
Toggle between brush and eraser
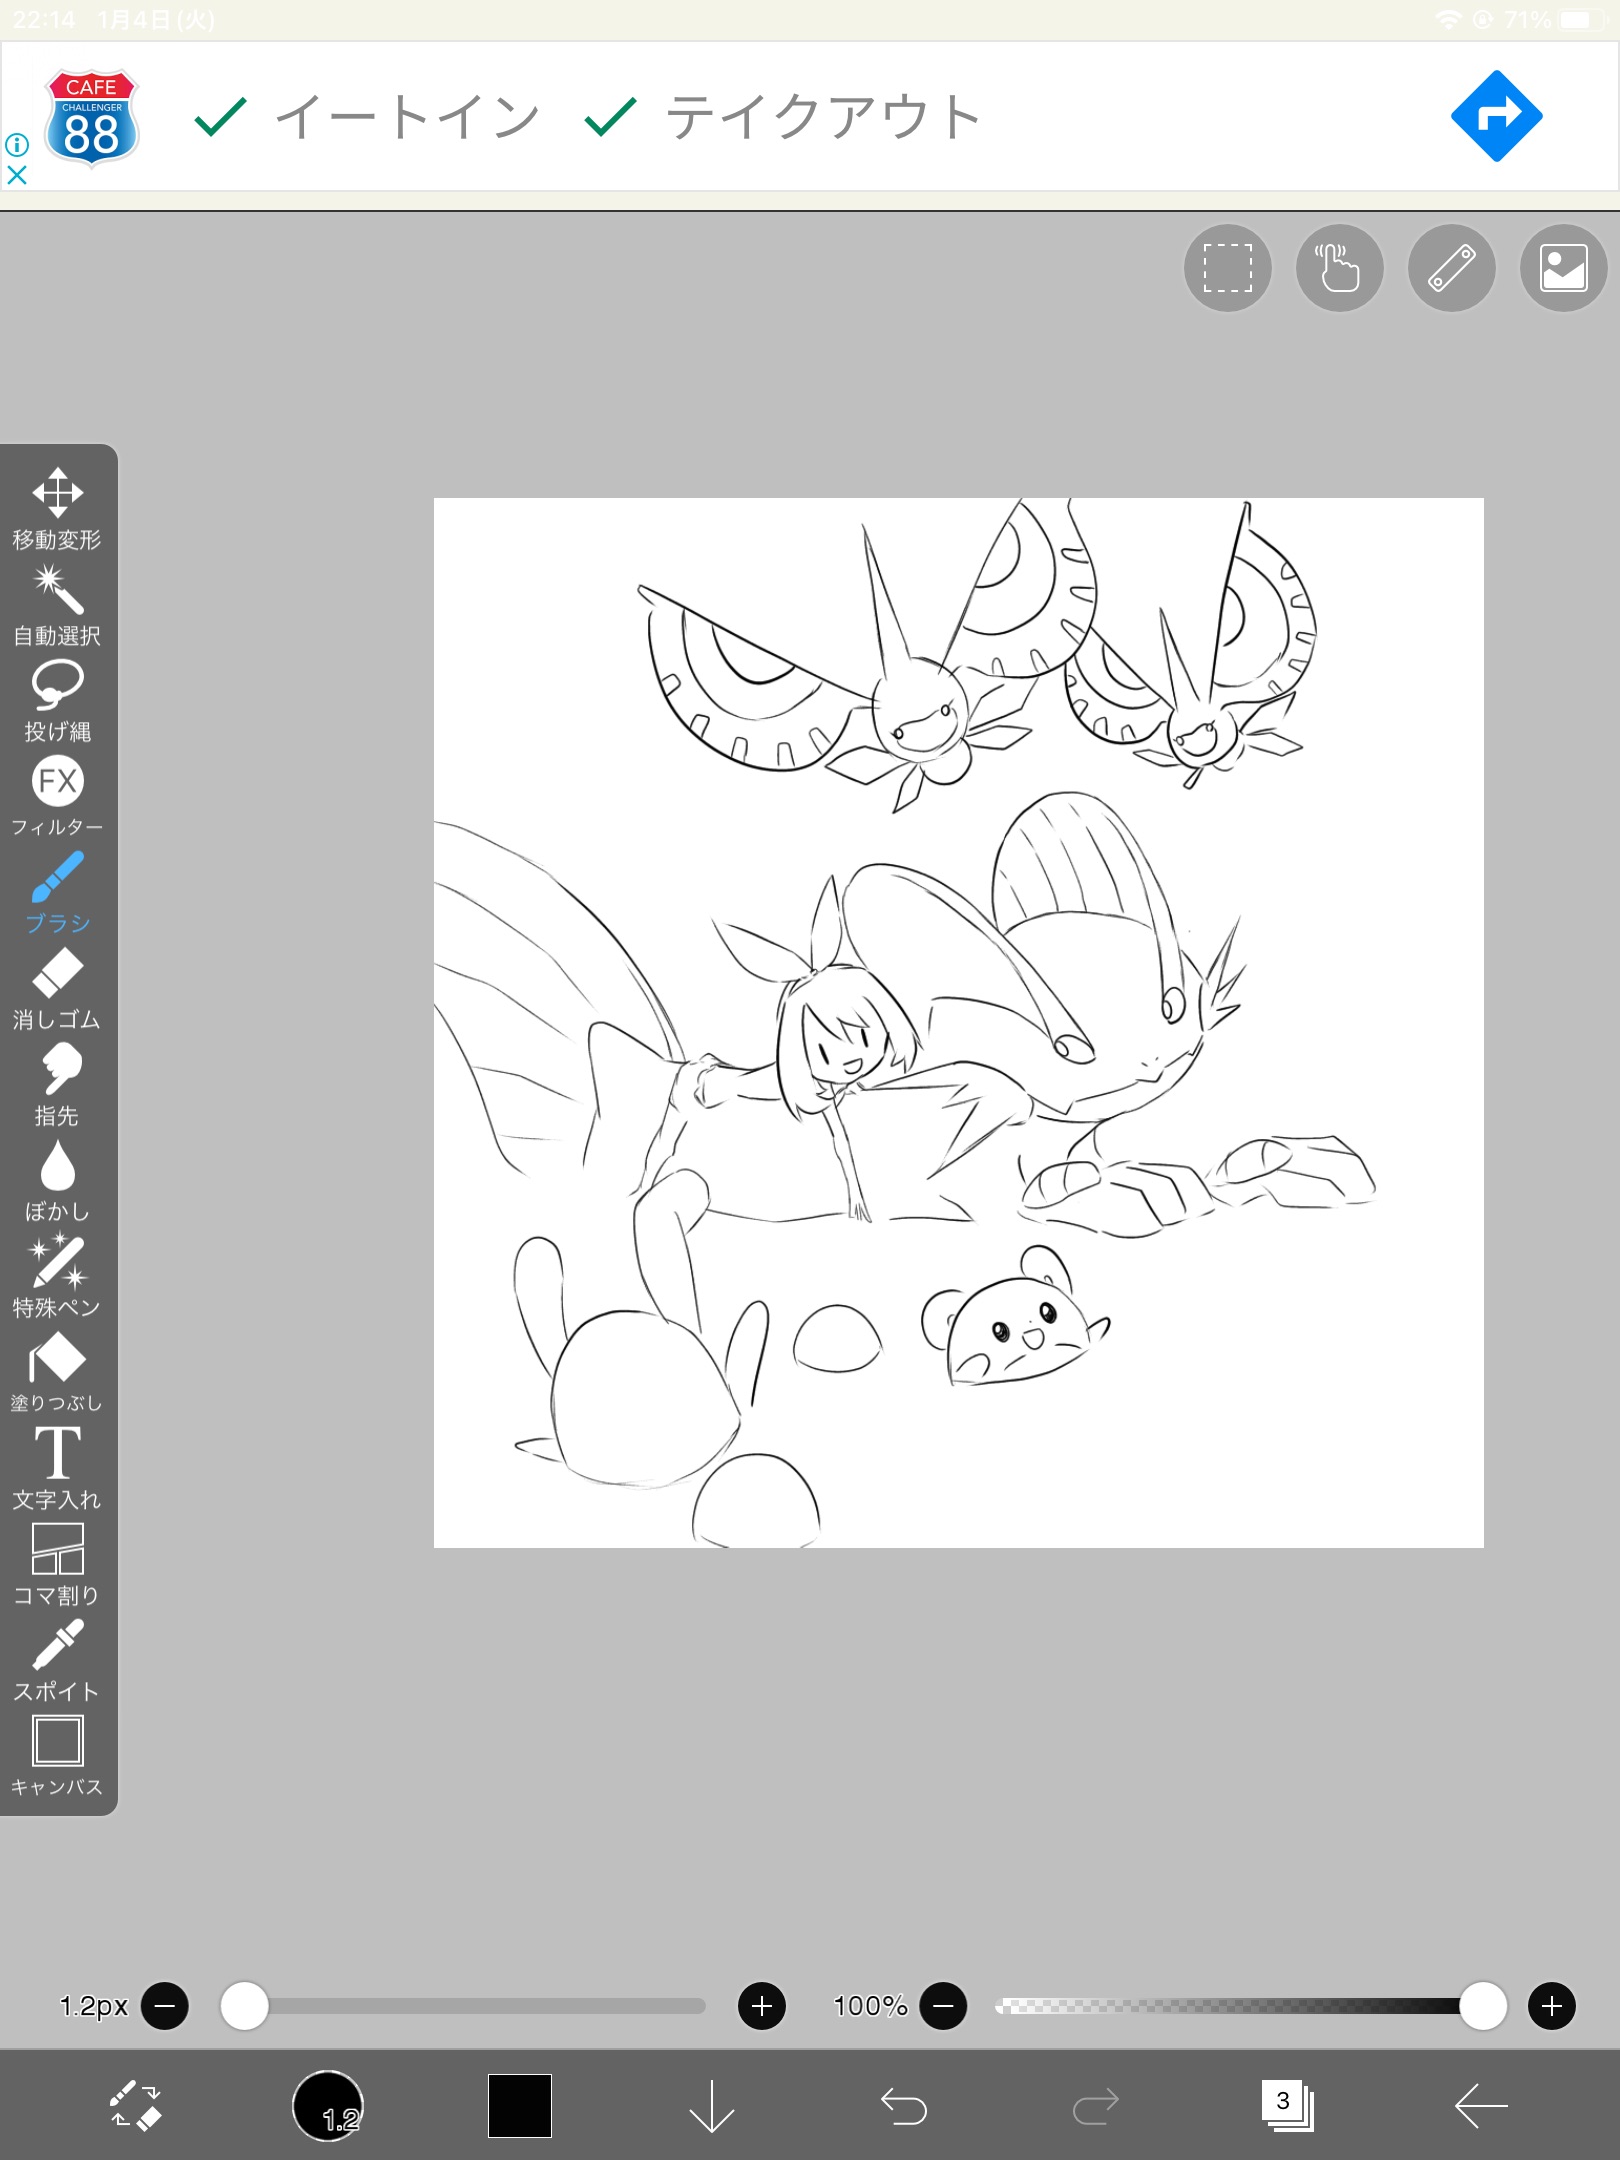[x=135, y=2105]
